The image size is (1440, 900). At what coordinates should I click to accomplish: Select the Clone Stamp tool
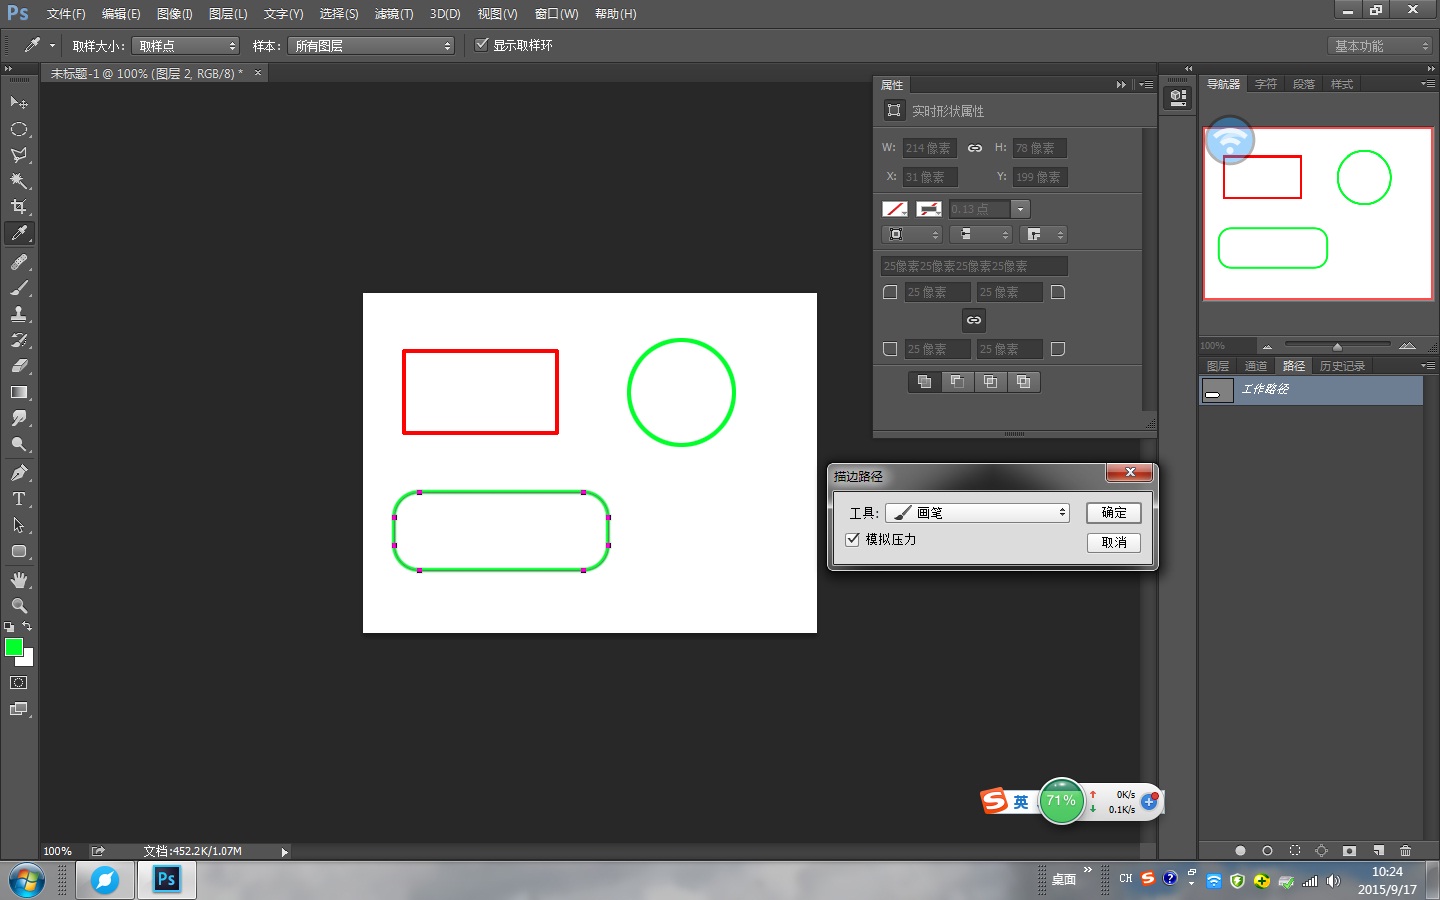click(x=18, y=313)
